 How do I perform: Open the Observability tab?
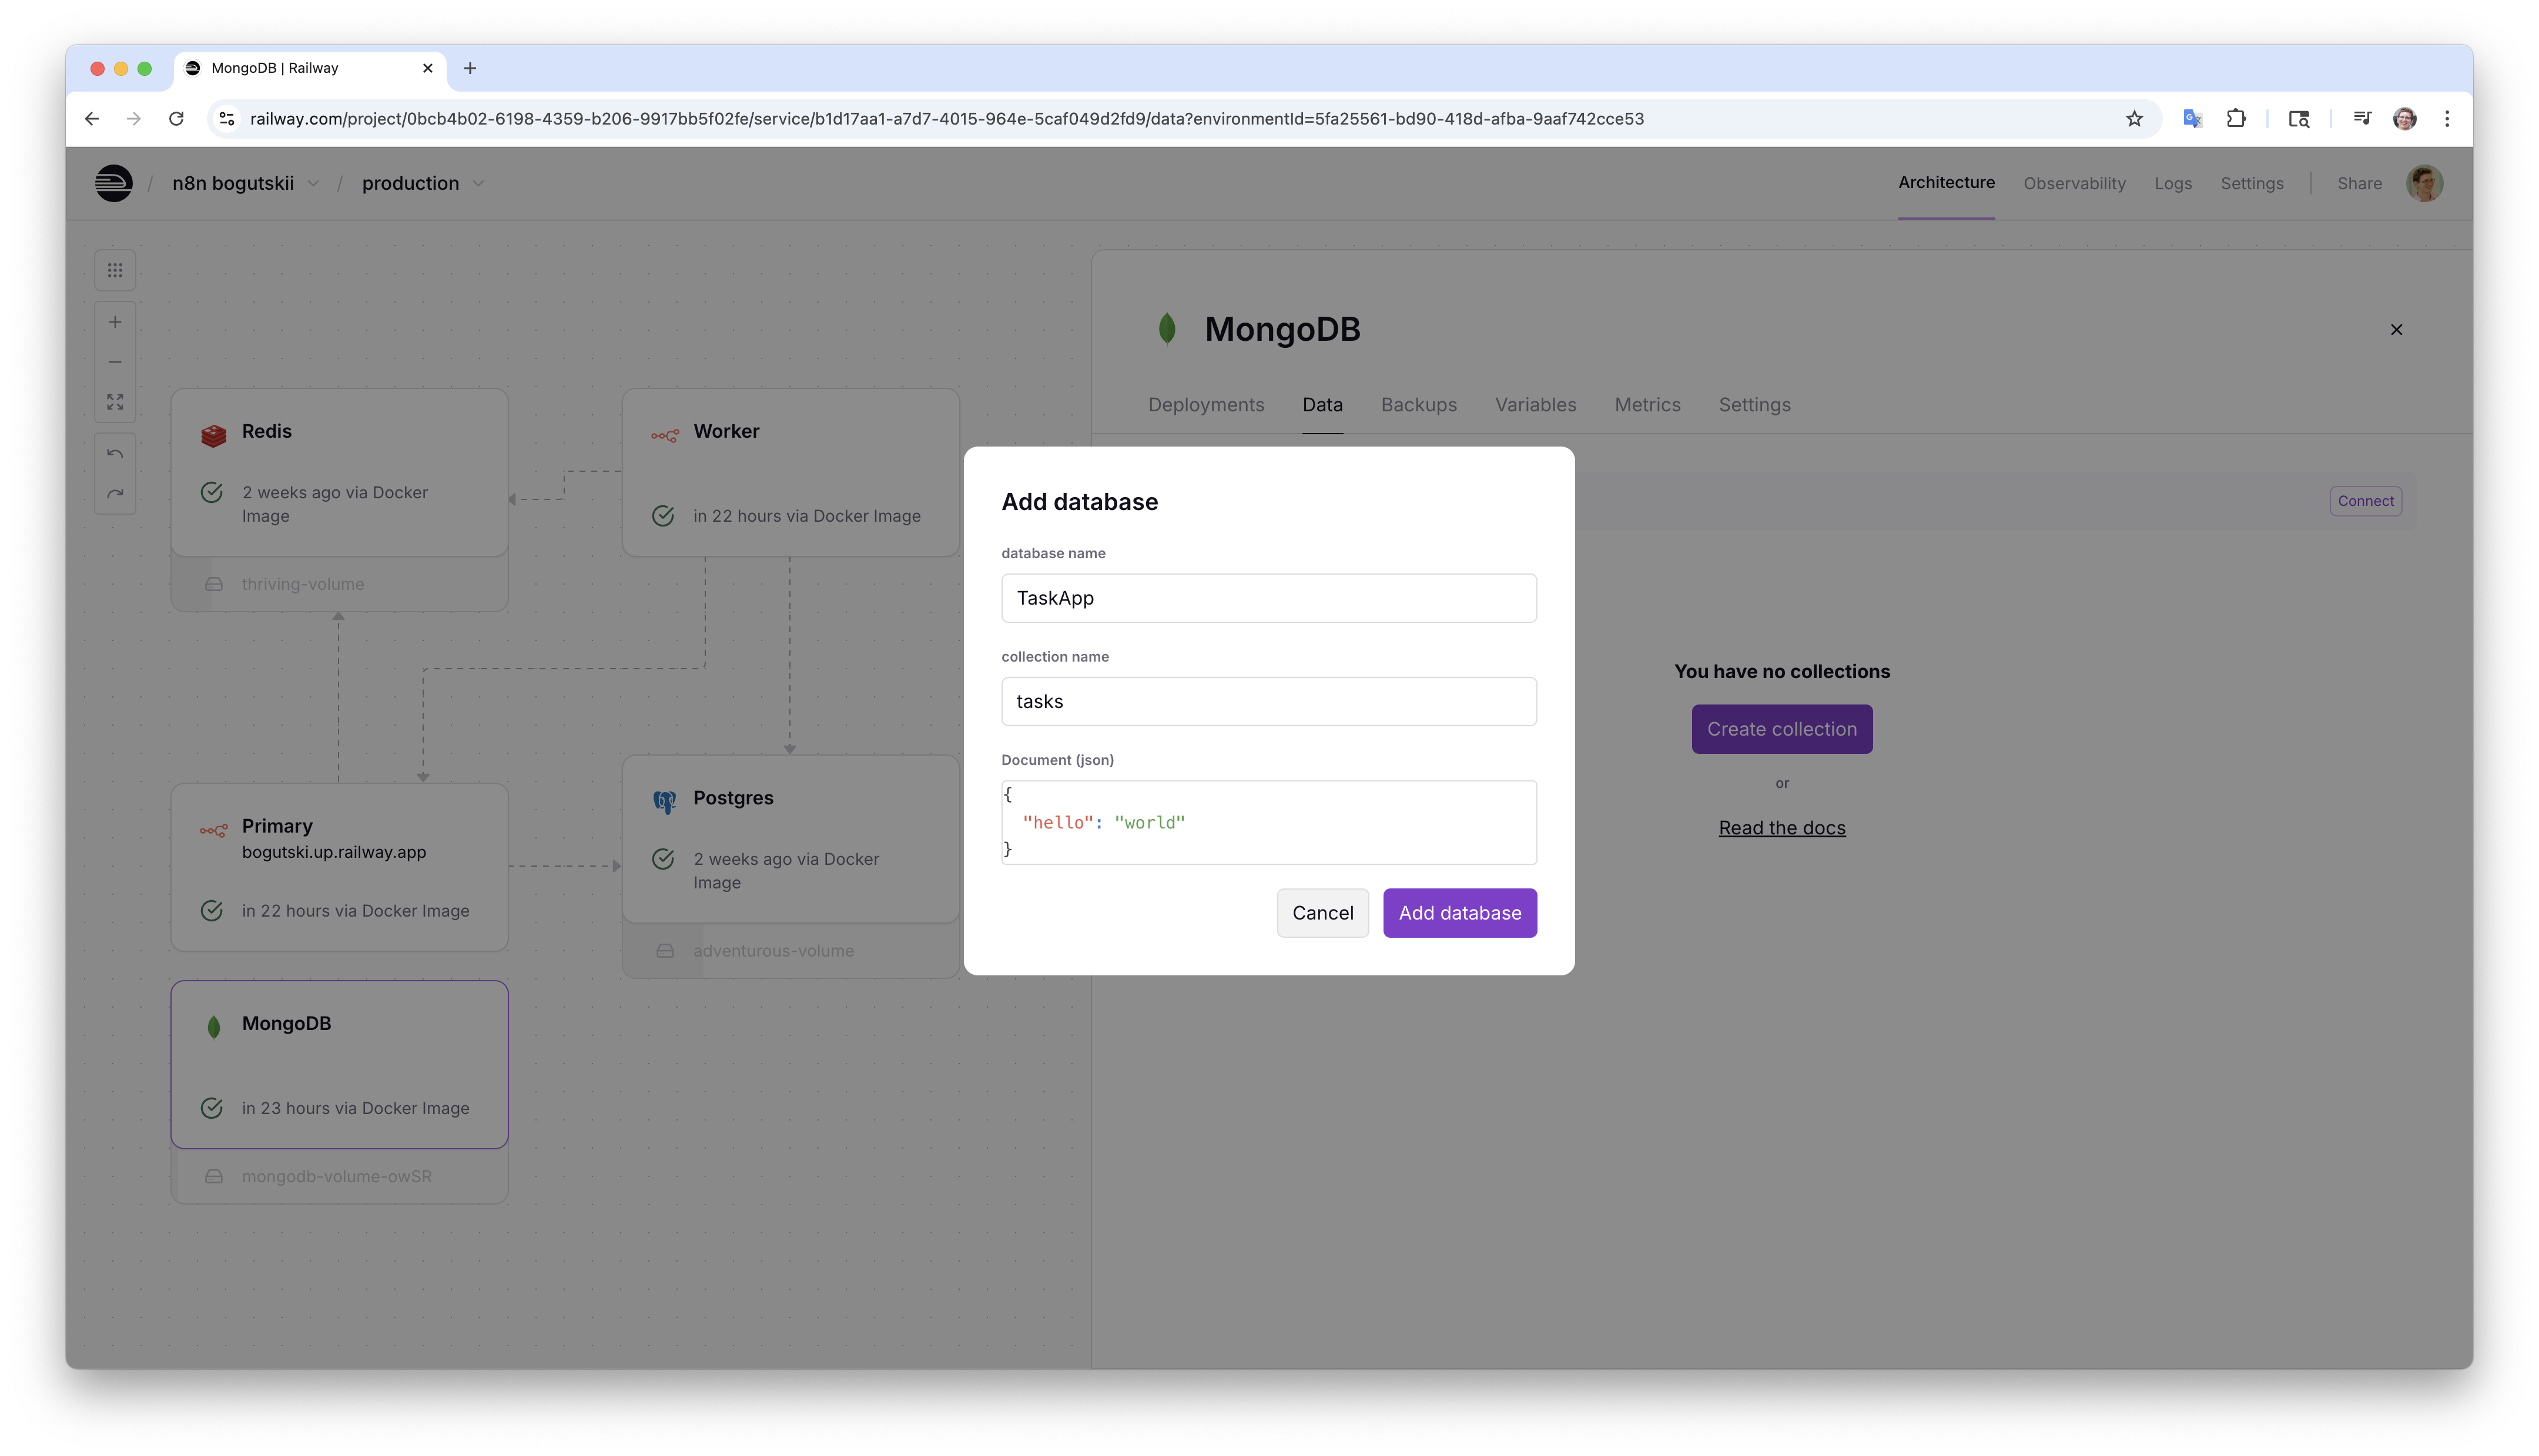click(x=2074, y=183)
